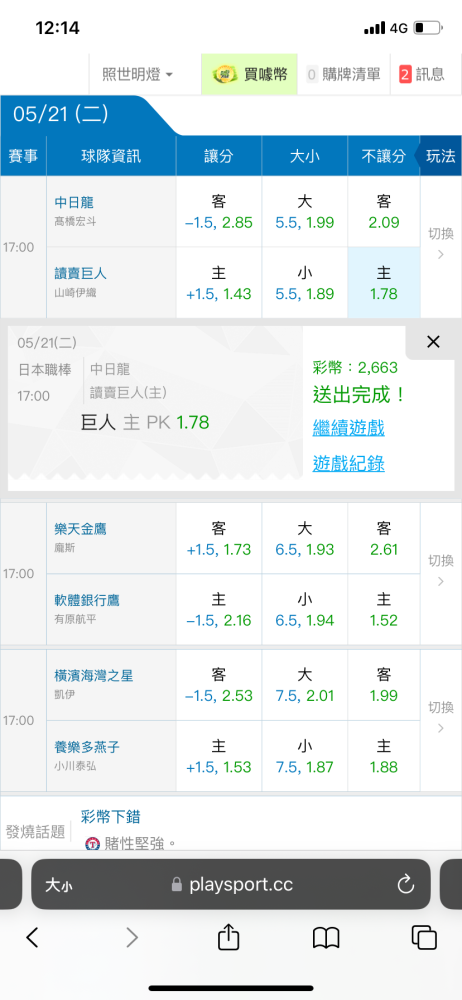Show Safari tabs overview icon
The width and height of the screenshot is (462, 1000).
click(424, 938)
